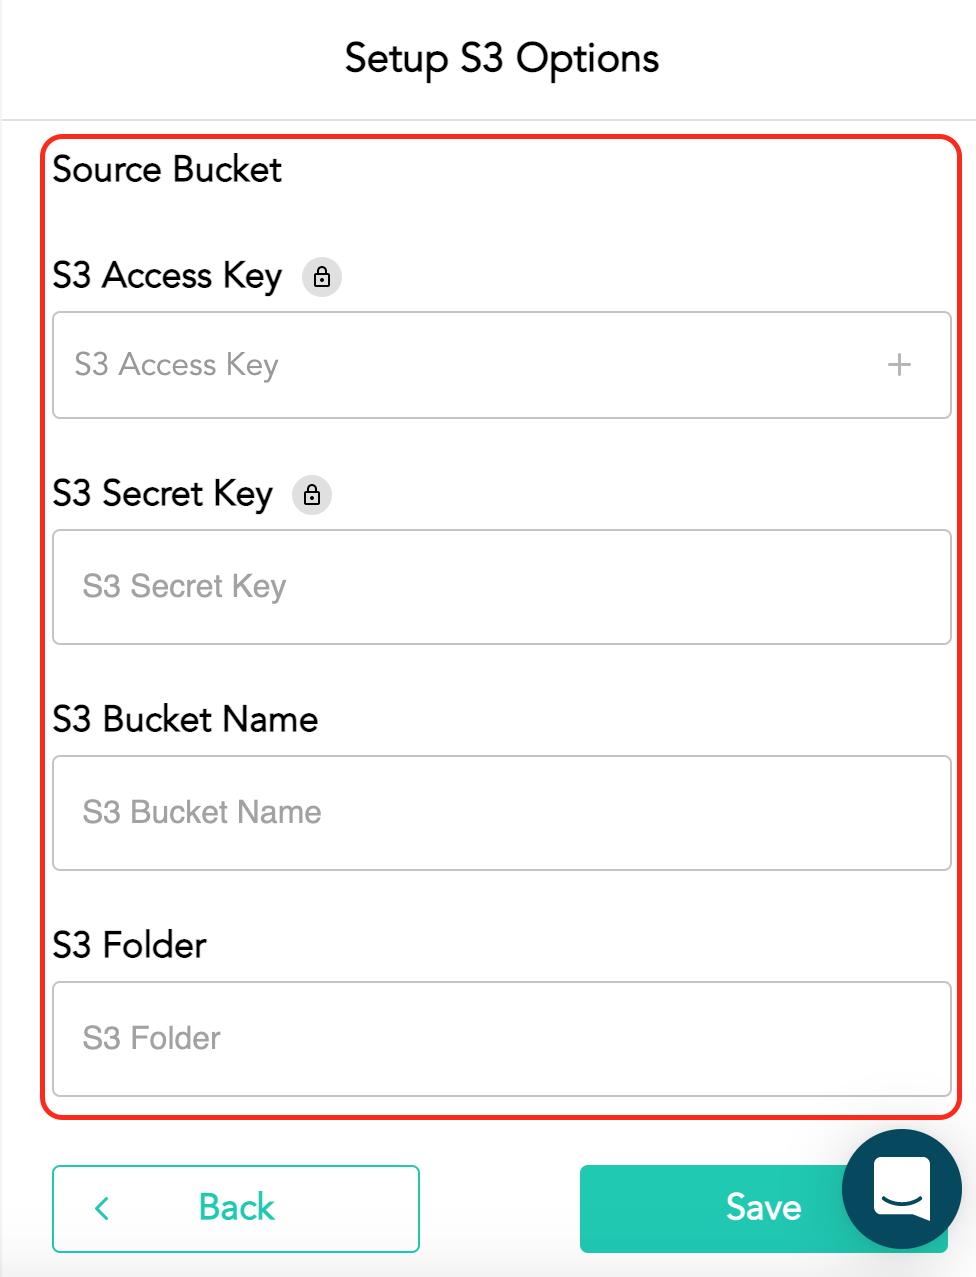976x1277 pixels.
Task: Click the Source Bucket heading
Action: [x=167, y=170]
